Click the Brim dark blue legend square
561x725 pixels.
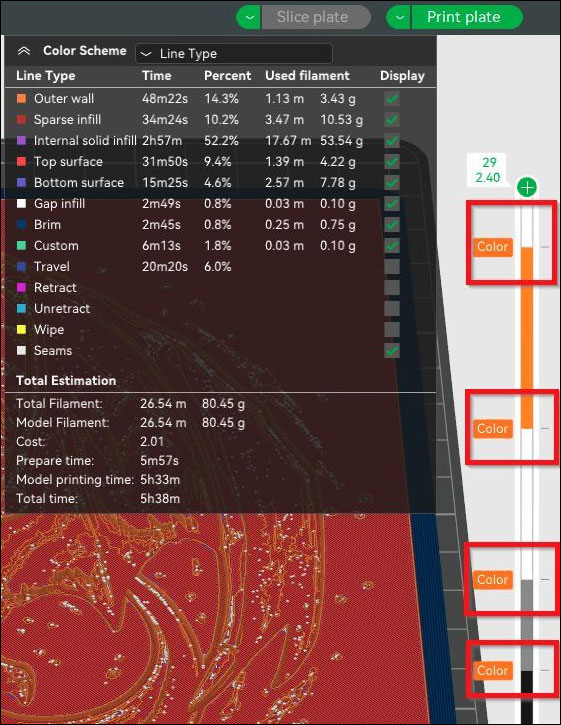point(21,225)
